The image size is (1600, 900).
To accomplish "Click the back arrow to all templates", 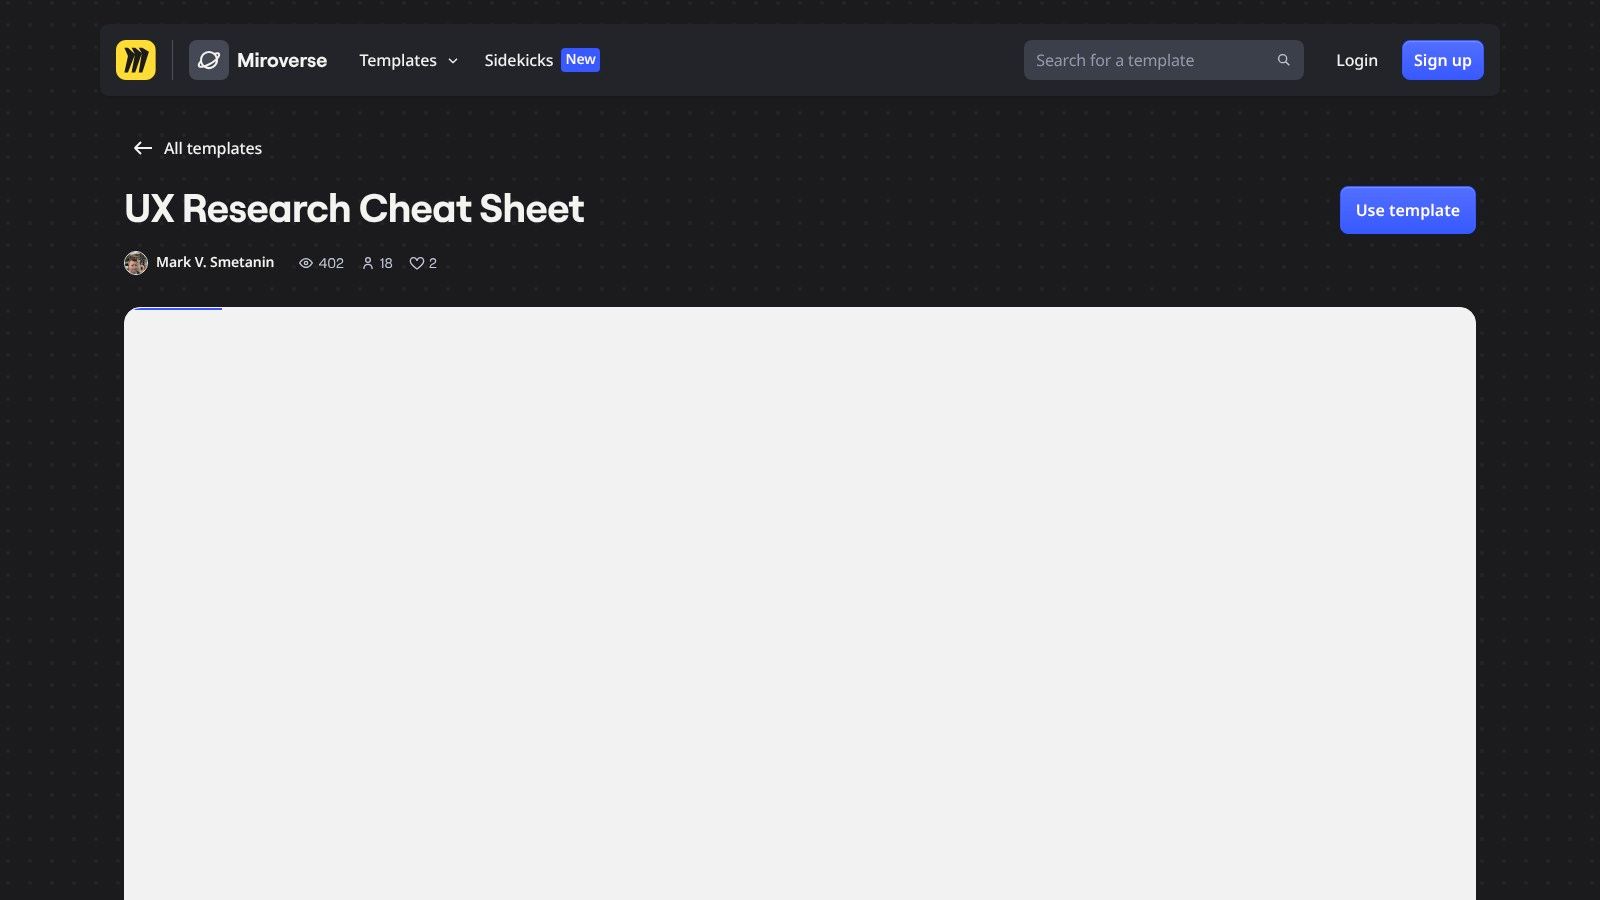I will pyautogui.click(x=142, y=148).
